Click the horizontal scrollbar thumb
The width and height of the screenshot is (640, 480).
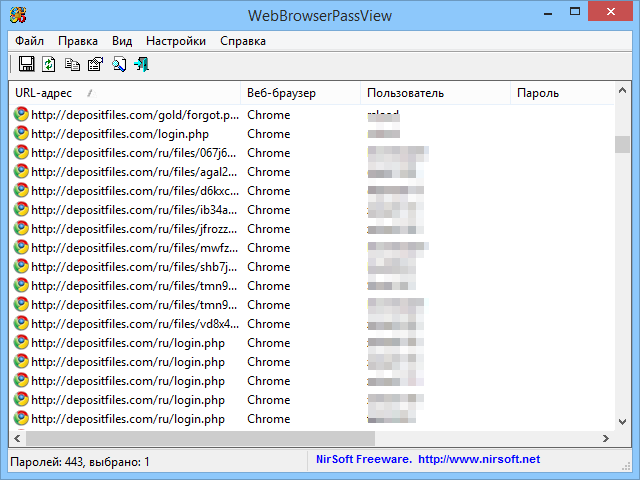(200, 438)
